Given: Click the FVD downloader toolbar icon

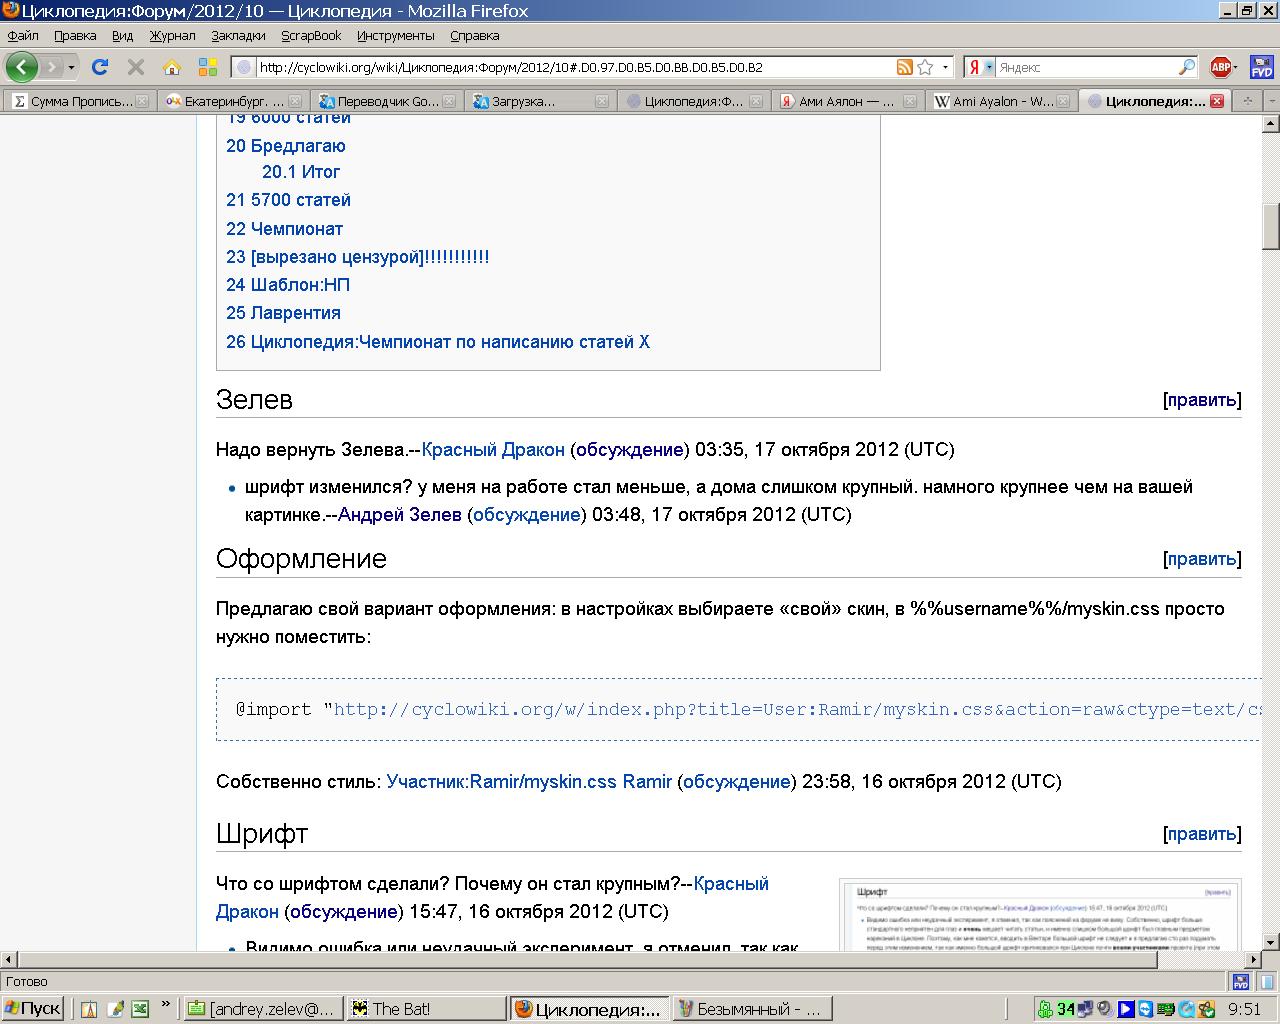Looking at the screenshot, I should tap(1261, 67).
